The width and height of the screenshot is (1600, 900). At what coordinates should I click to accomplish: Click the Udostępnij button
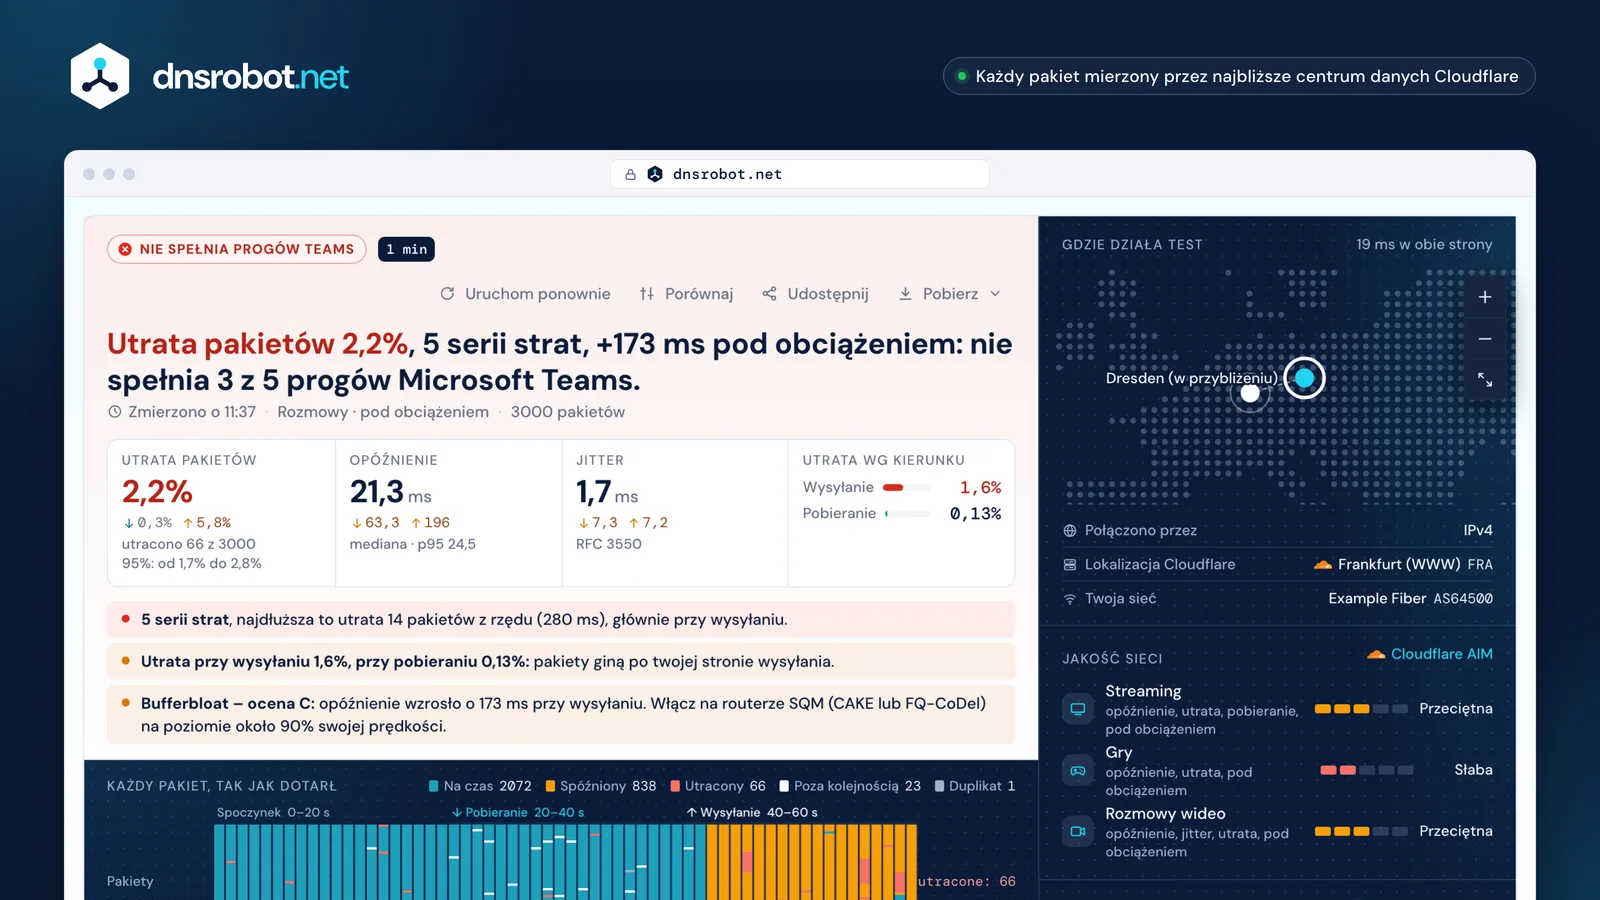pos(815,294)
